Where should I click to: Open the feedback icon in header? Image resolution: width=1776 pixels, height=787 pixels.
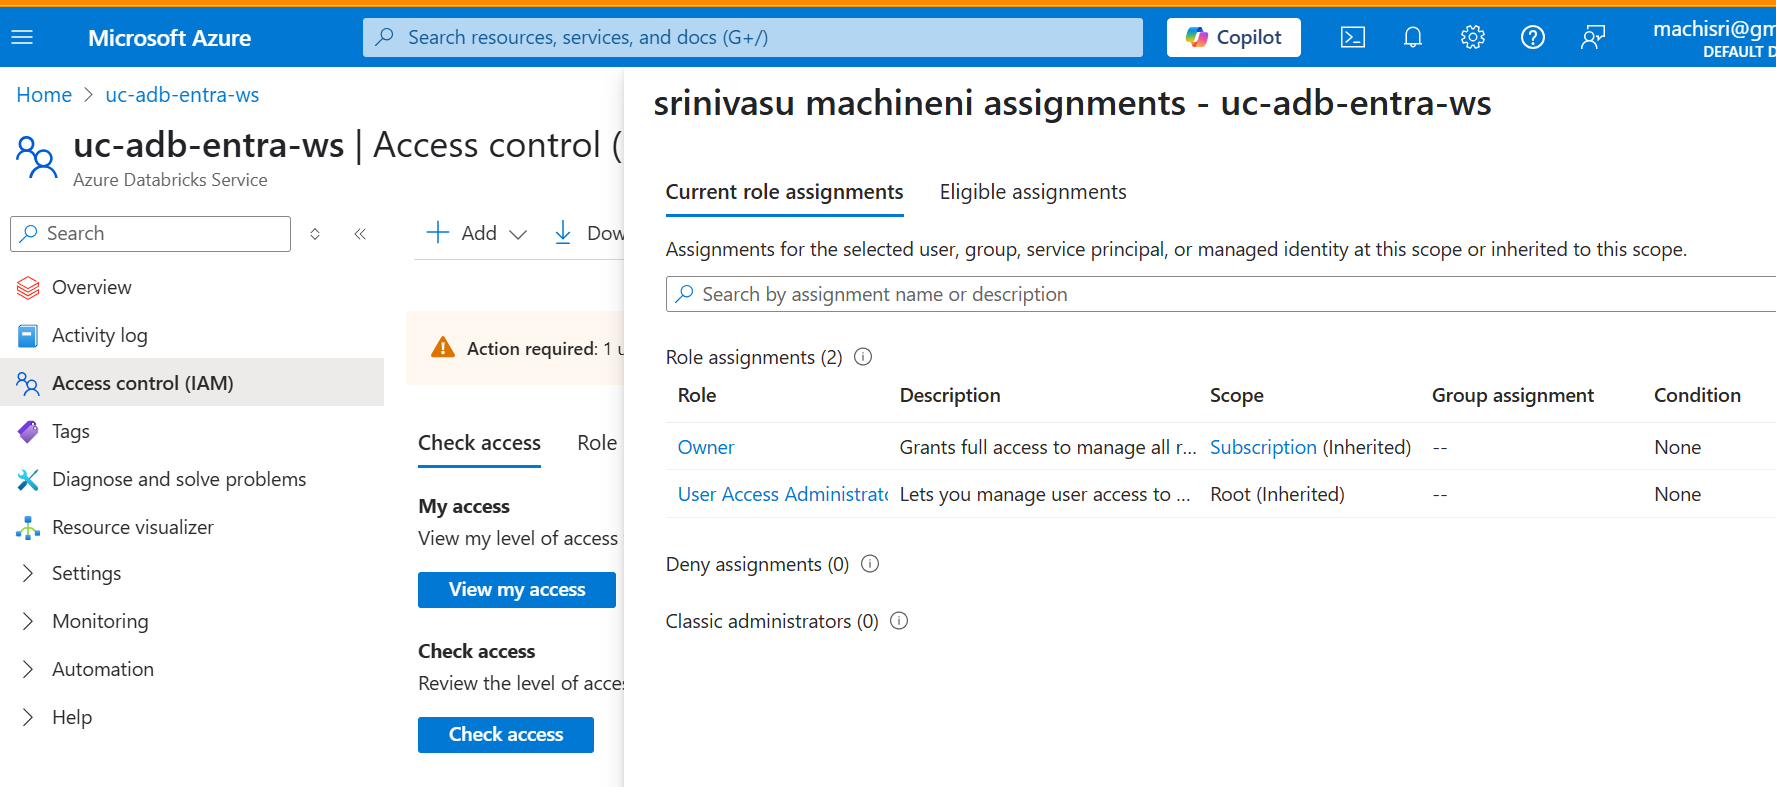pos(1592,37)
